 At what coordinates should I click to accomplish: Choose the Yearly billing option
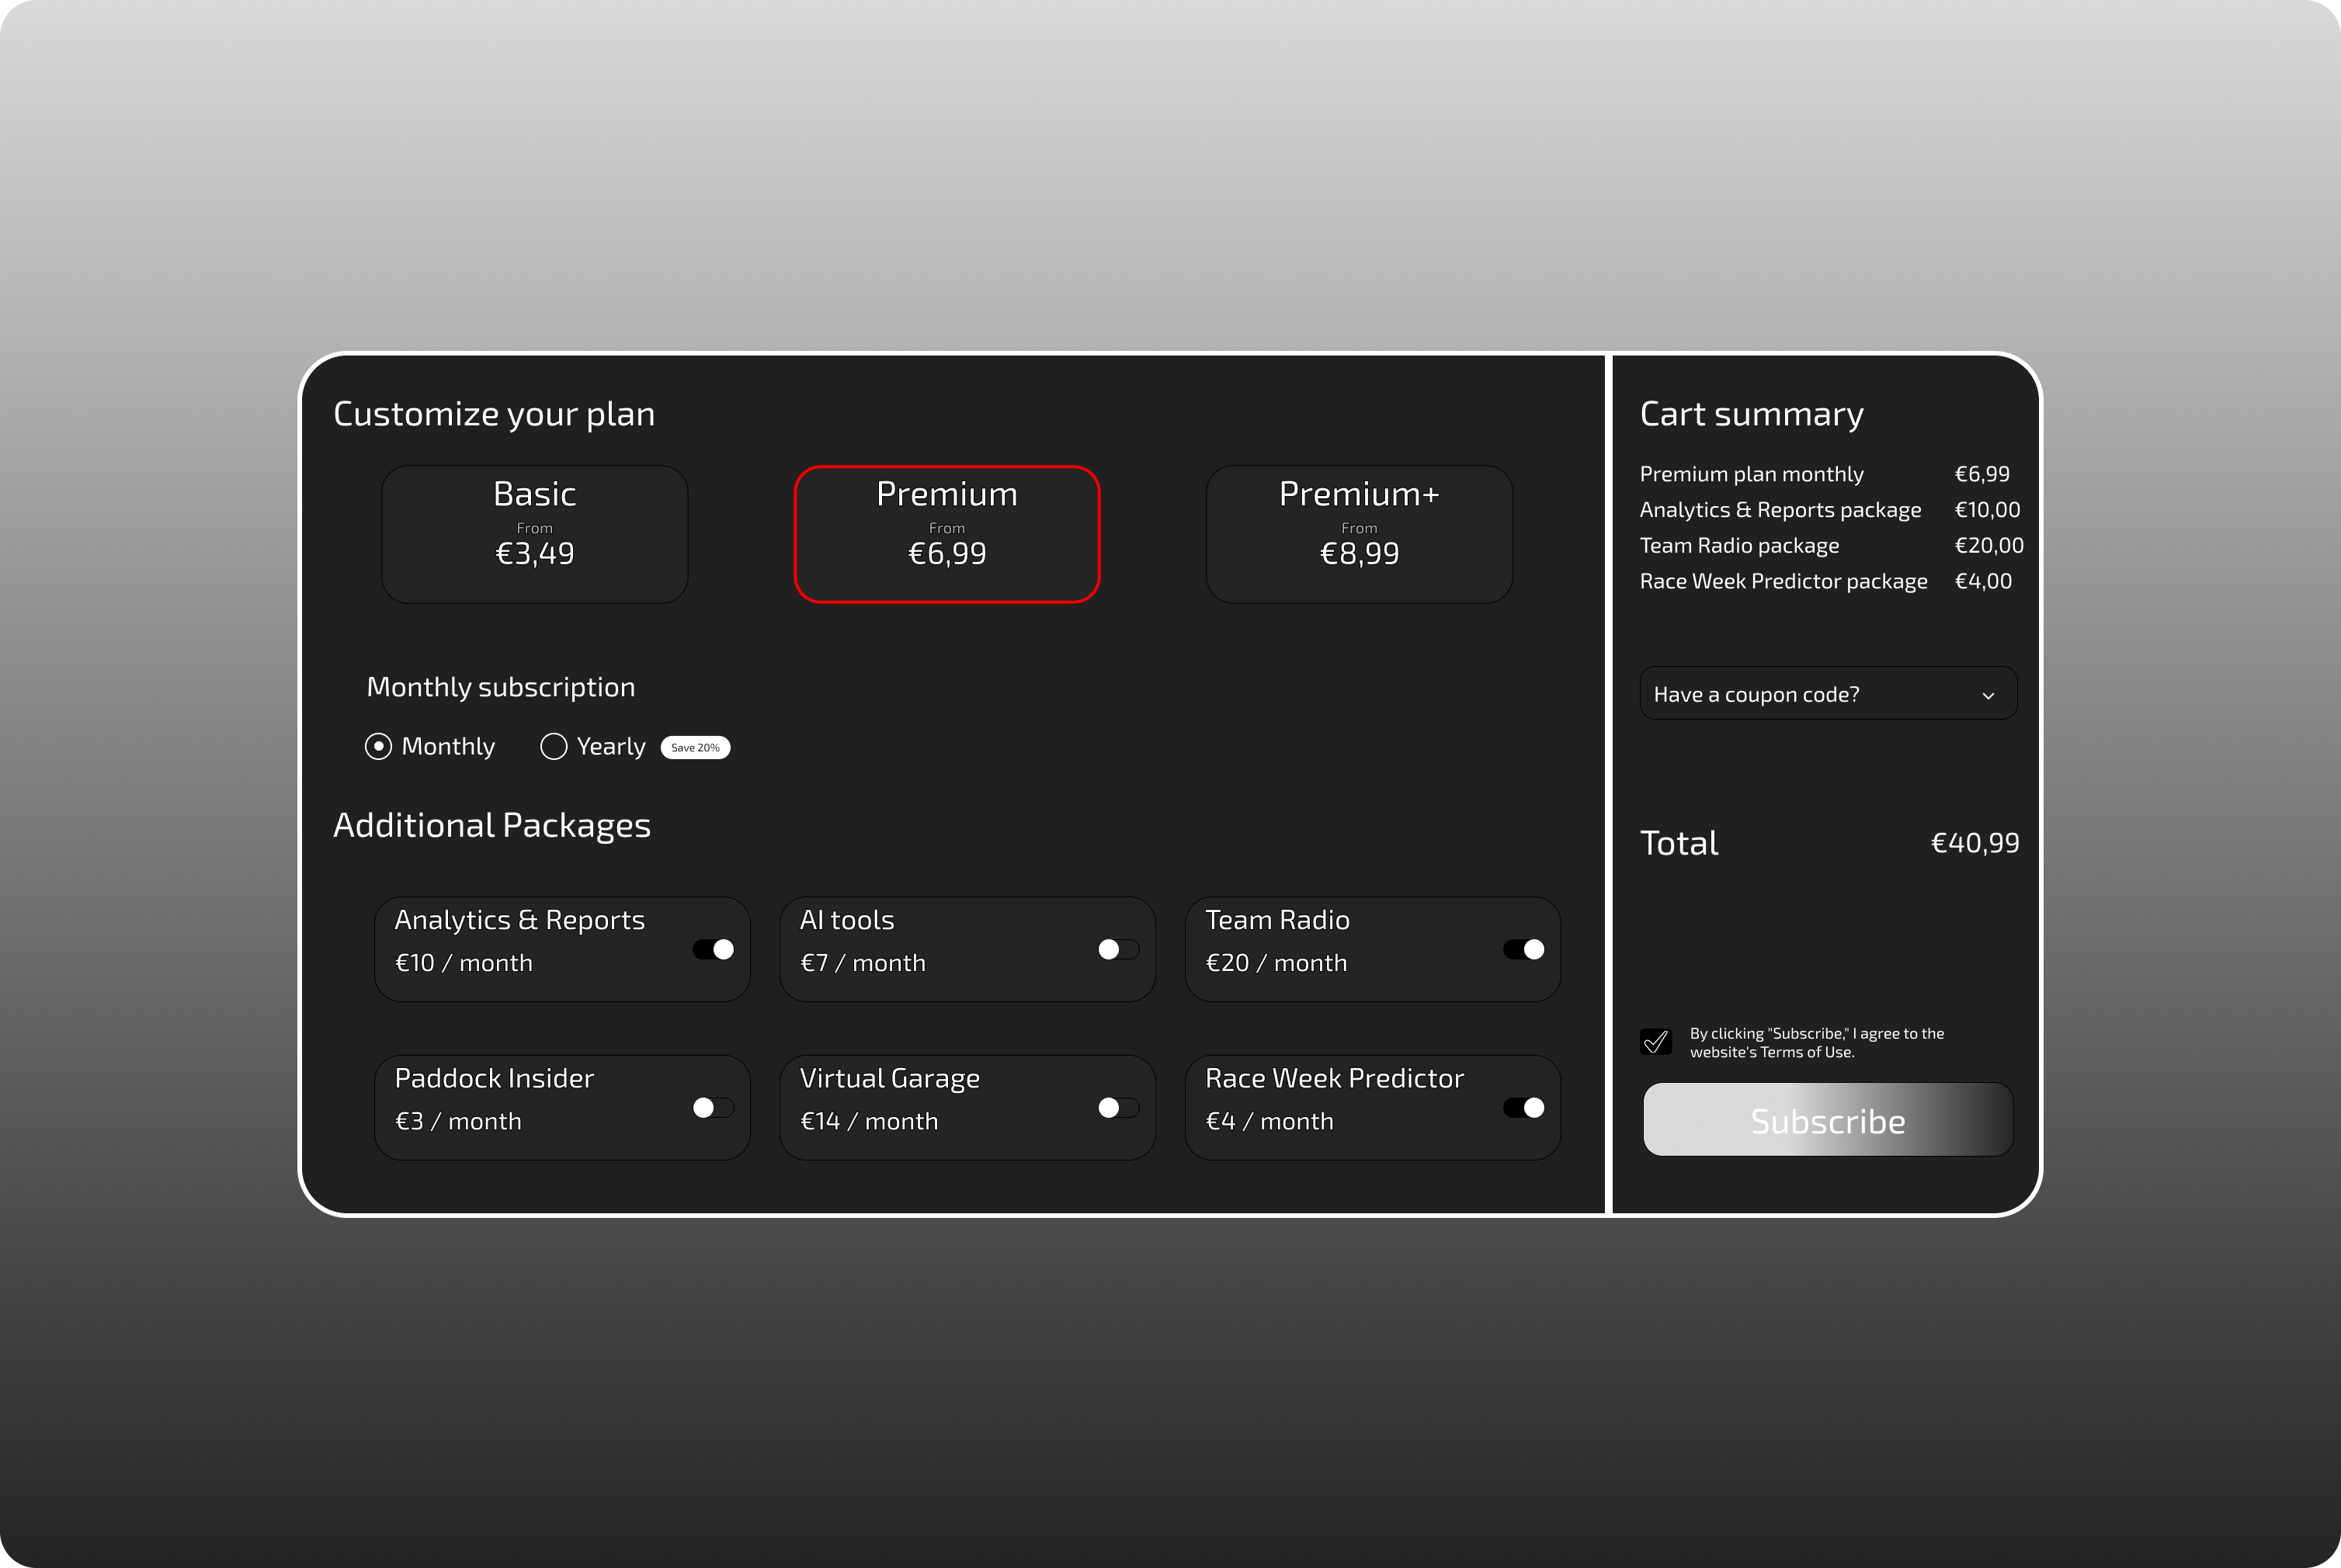point(554,746)
